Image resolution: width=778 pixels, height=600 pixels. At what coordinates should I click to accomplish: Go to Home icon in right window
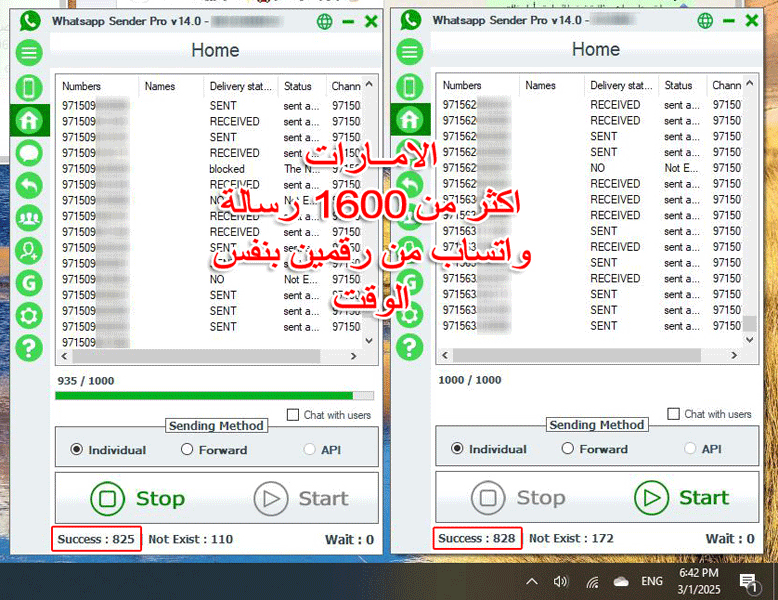pyautogui.click(x=410, y=119)
